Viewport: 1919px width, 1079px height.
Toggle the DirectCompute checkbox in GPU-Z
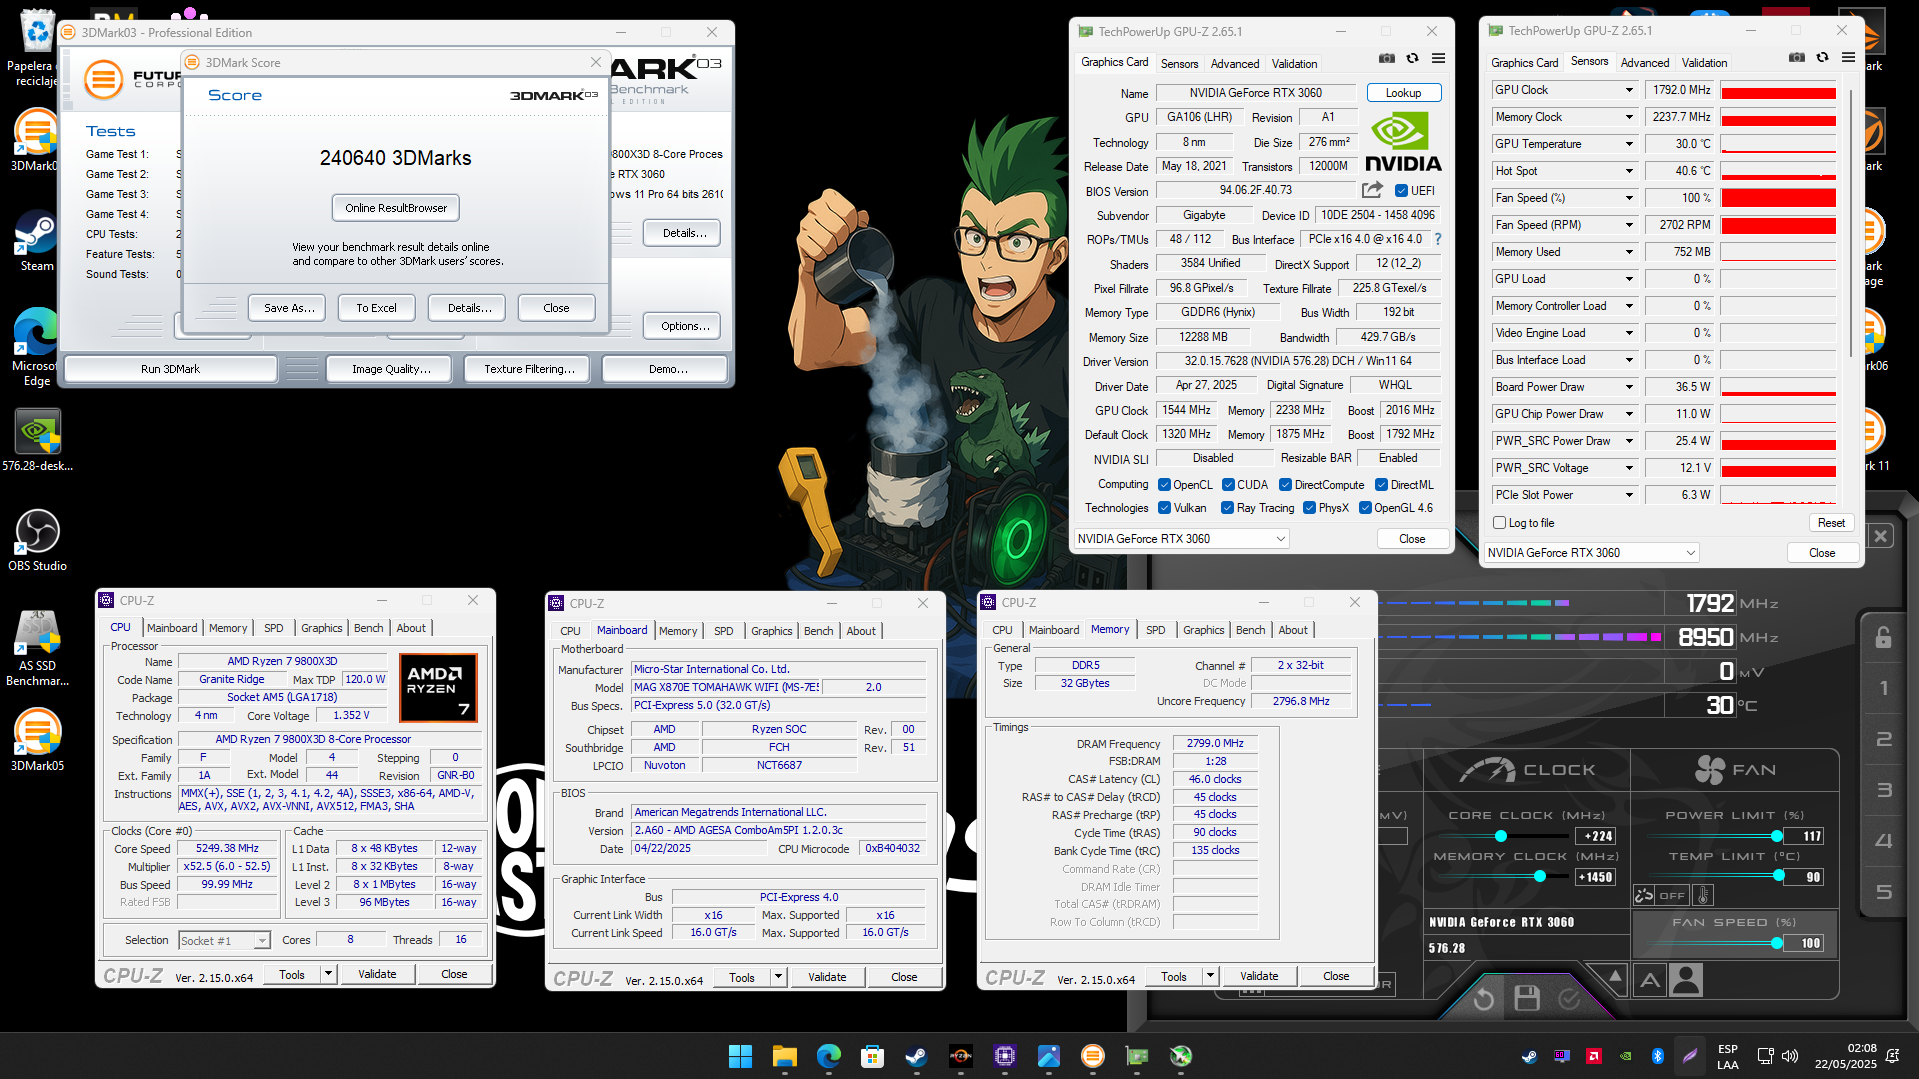coord(1286,485)
